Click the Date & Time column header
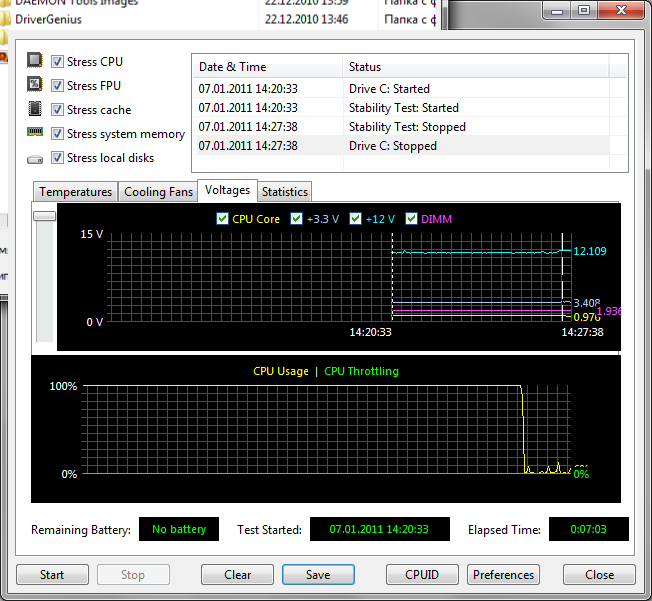The height and width of the screenshot is (601, 652). point(267,67)
